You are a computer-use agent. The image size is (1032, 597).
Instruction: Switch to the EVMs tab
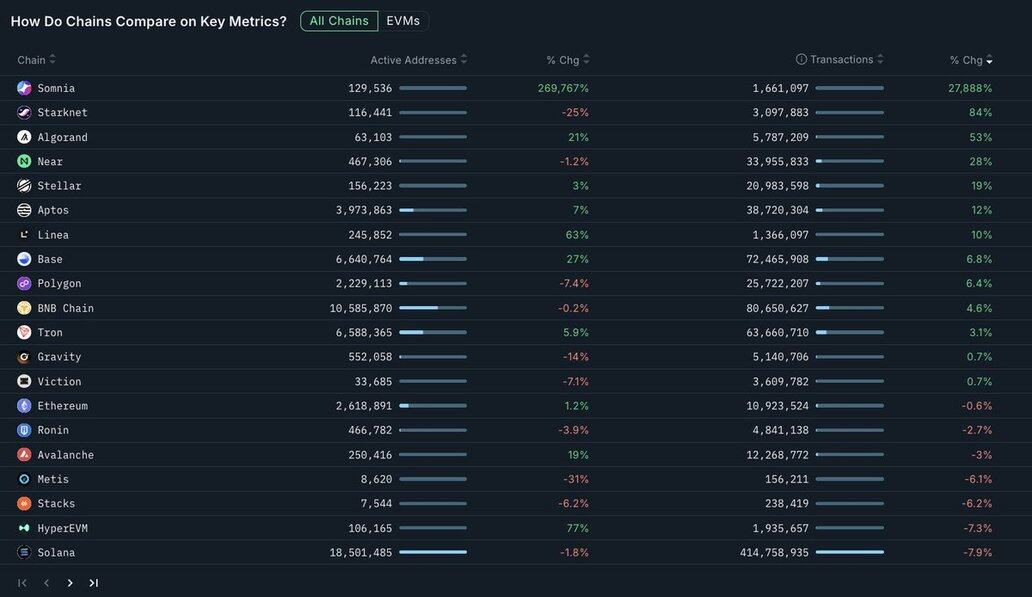point(403,21)
